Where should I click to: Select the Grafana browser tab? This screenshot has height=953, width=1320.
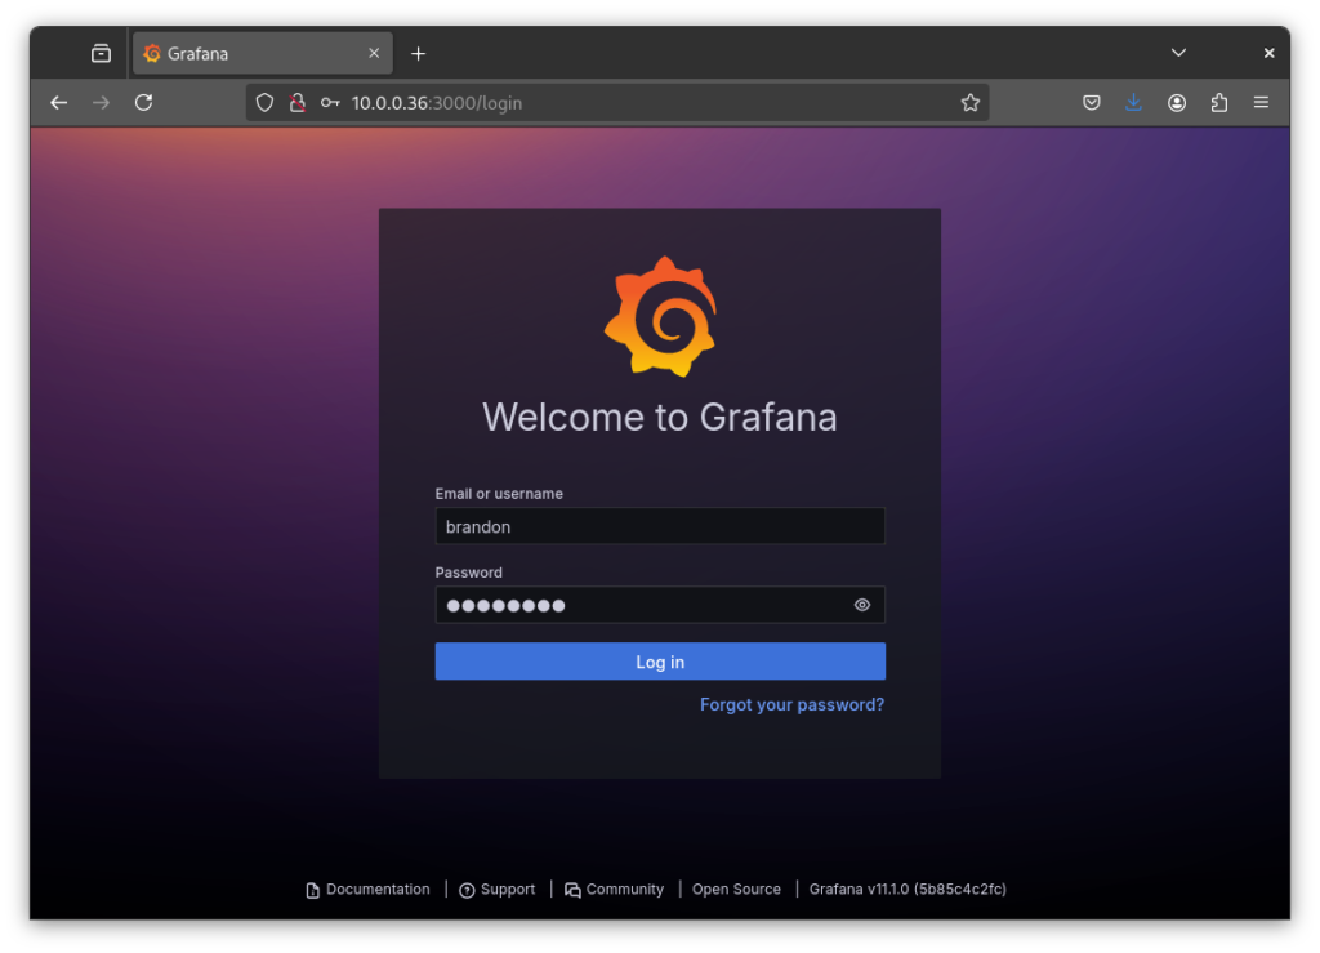pos(250,53)
